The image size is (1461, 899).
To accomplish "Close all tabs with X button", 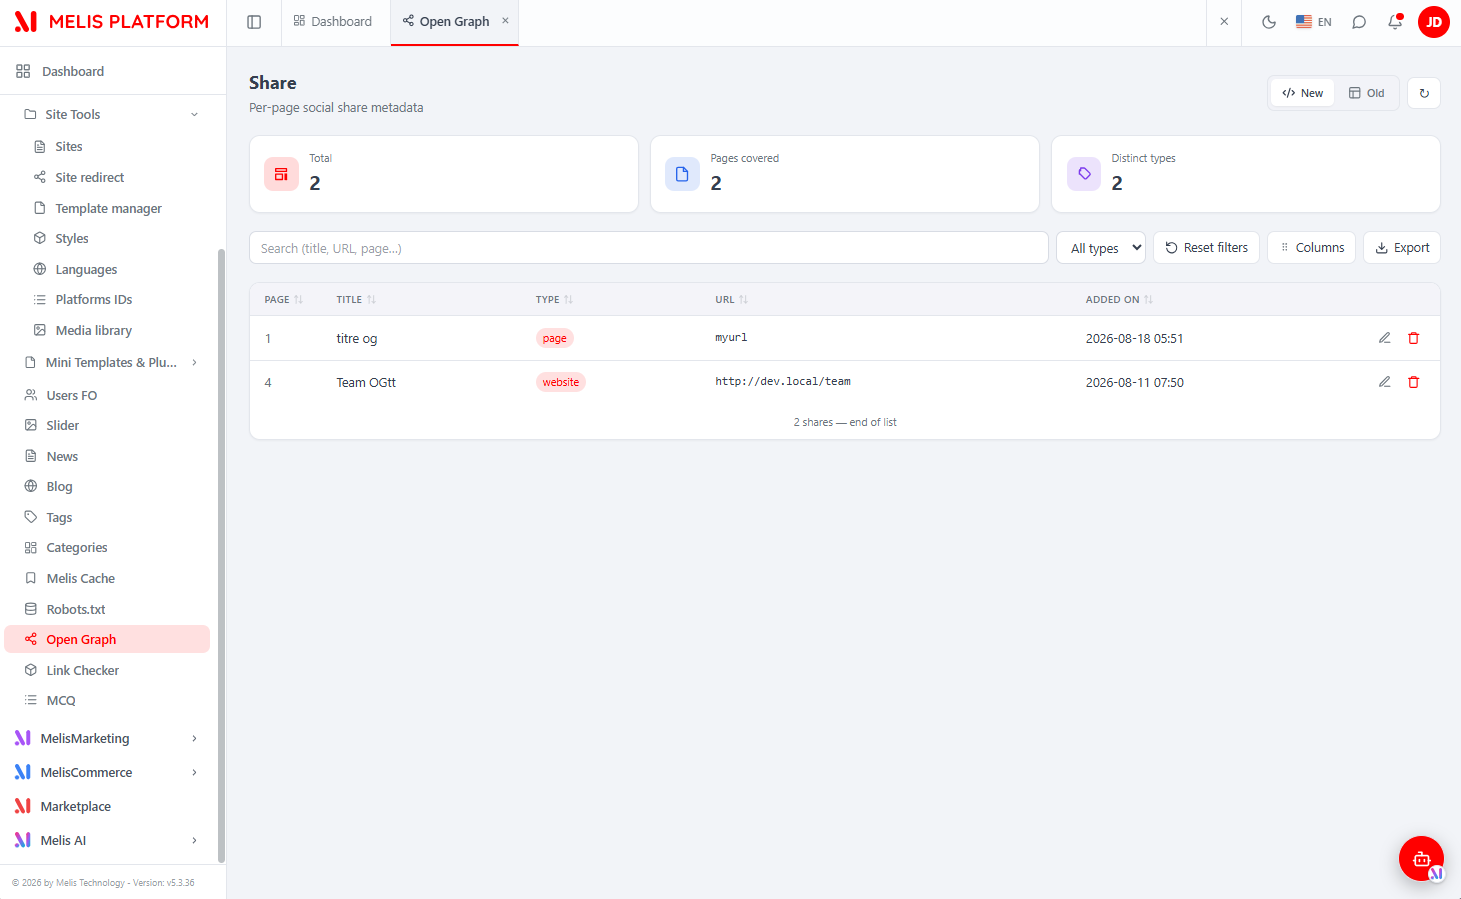I will pos(1224,21).
